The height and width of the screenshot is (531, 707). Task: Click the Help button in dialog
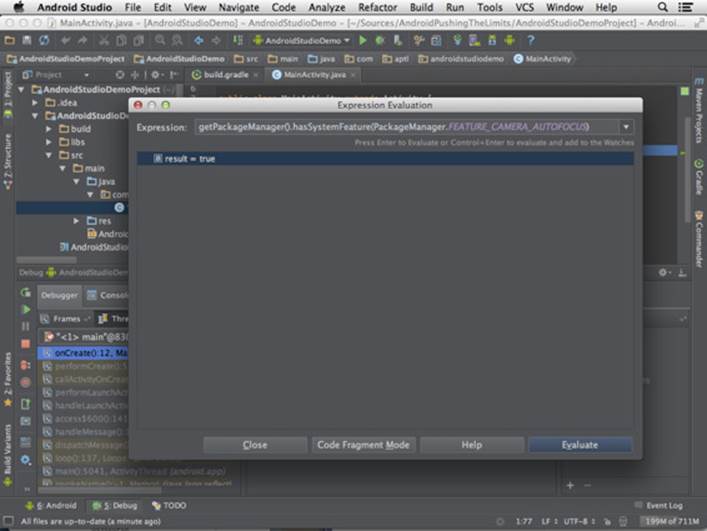(x=472, y=445)
